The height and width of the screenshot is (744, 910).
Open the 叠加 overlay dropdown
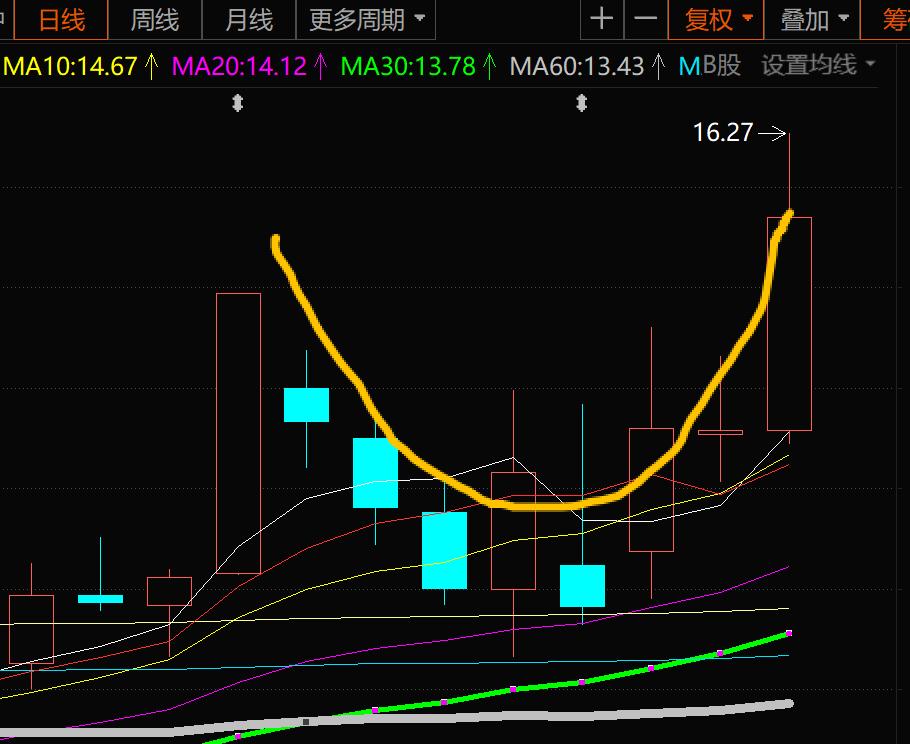click(x=812, y=20)
